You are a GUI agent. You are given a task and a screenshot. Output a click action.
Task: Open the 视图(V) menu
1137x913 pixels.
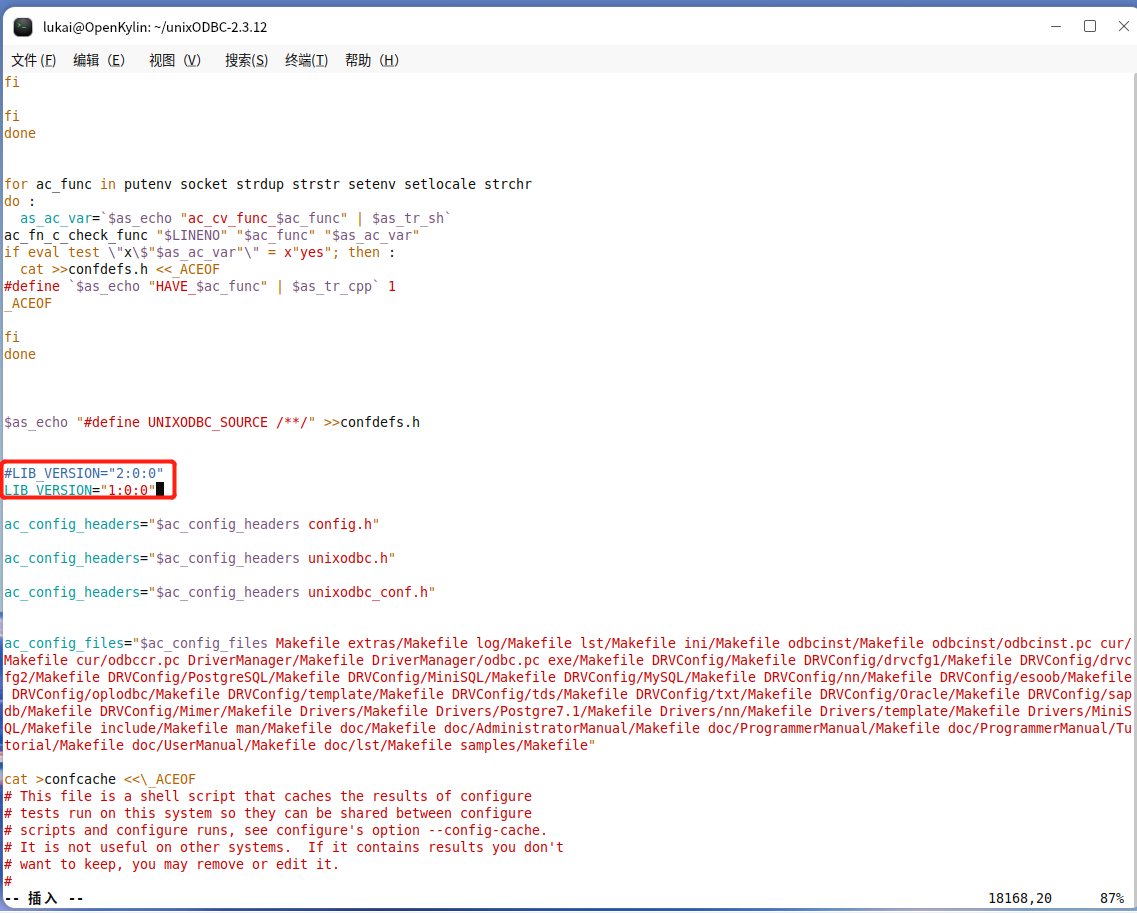pos(175,60)
